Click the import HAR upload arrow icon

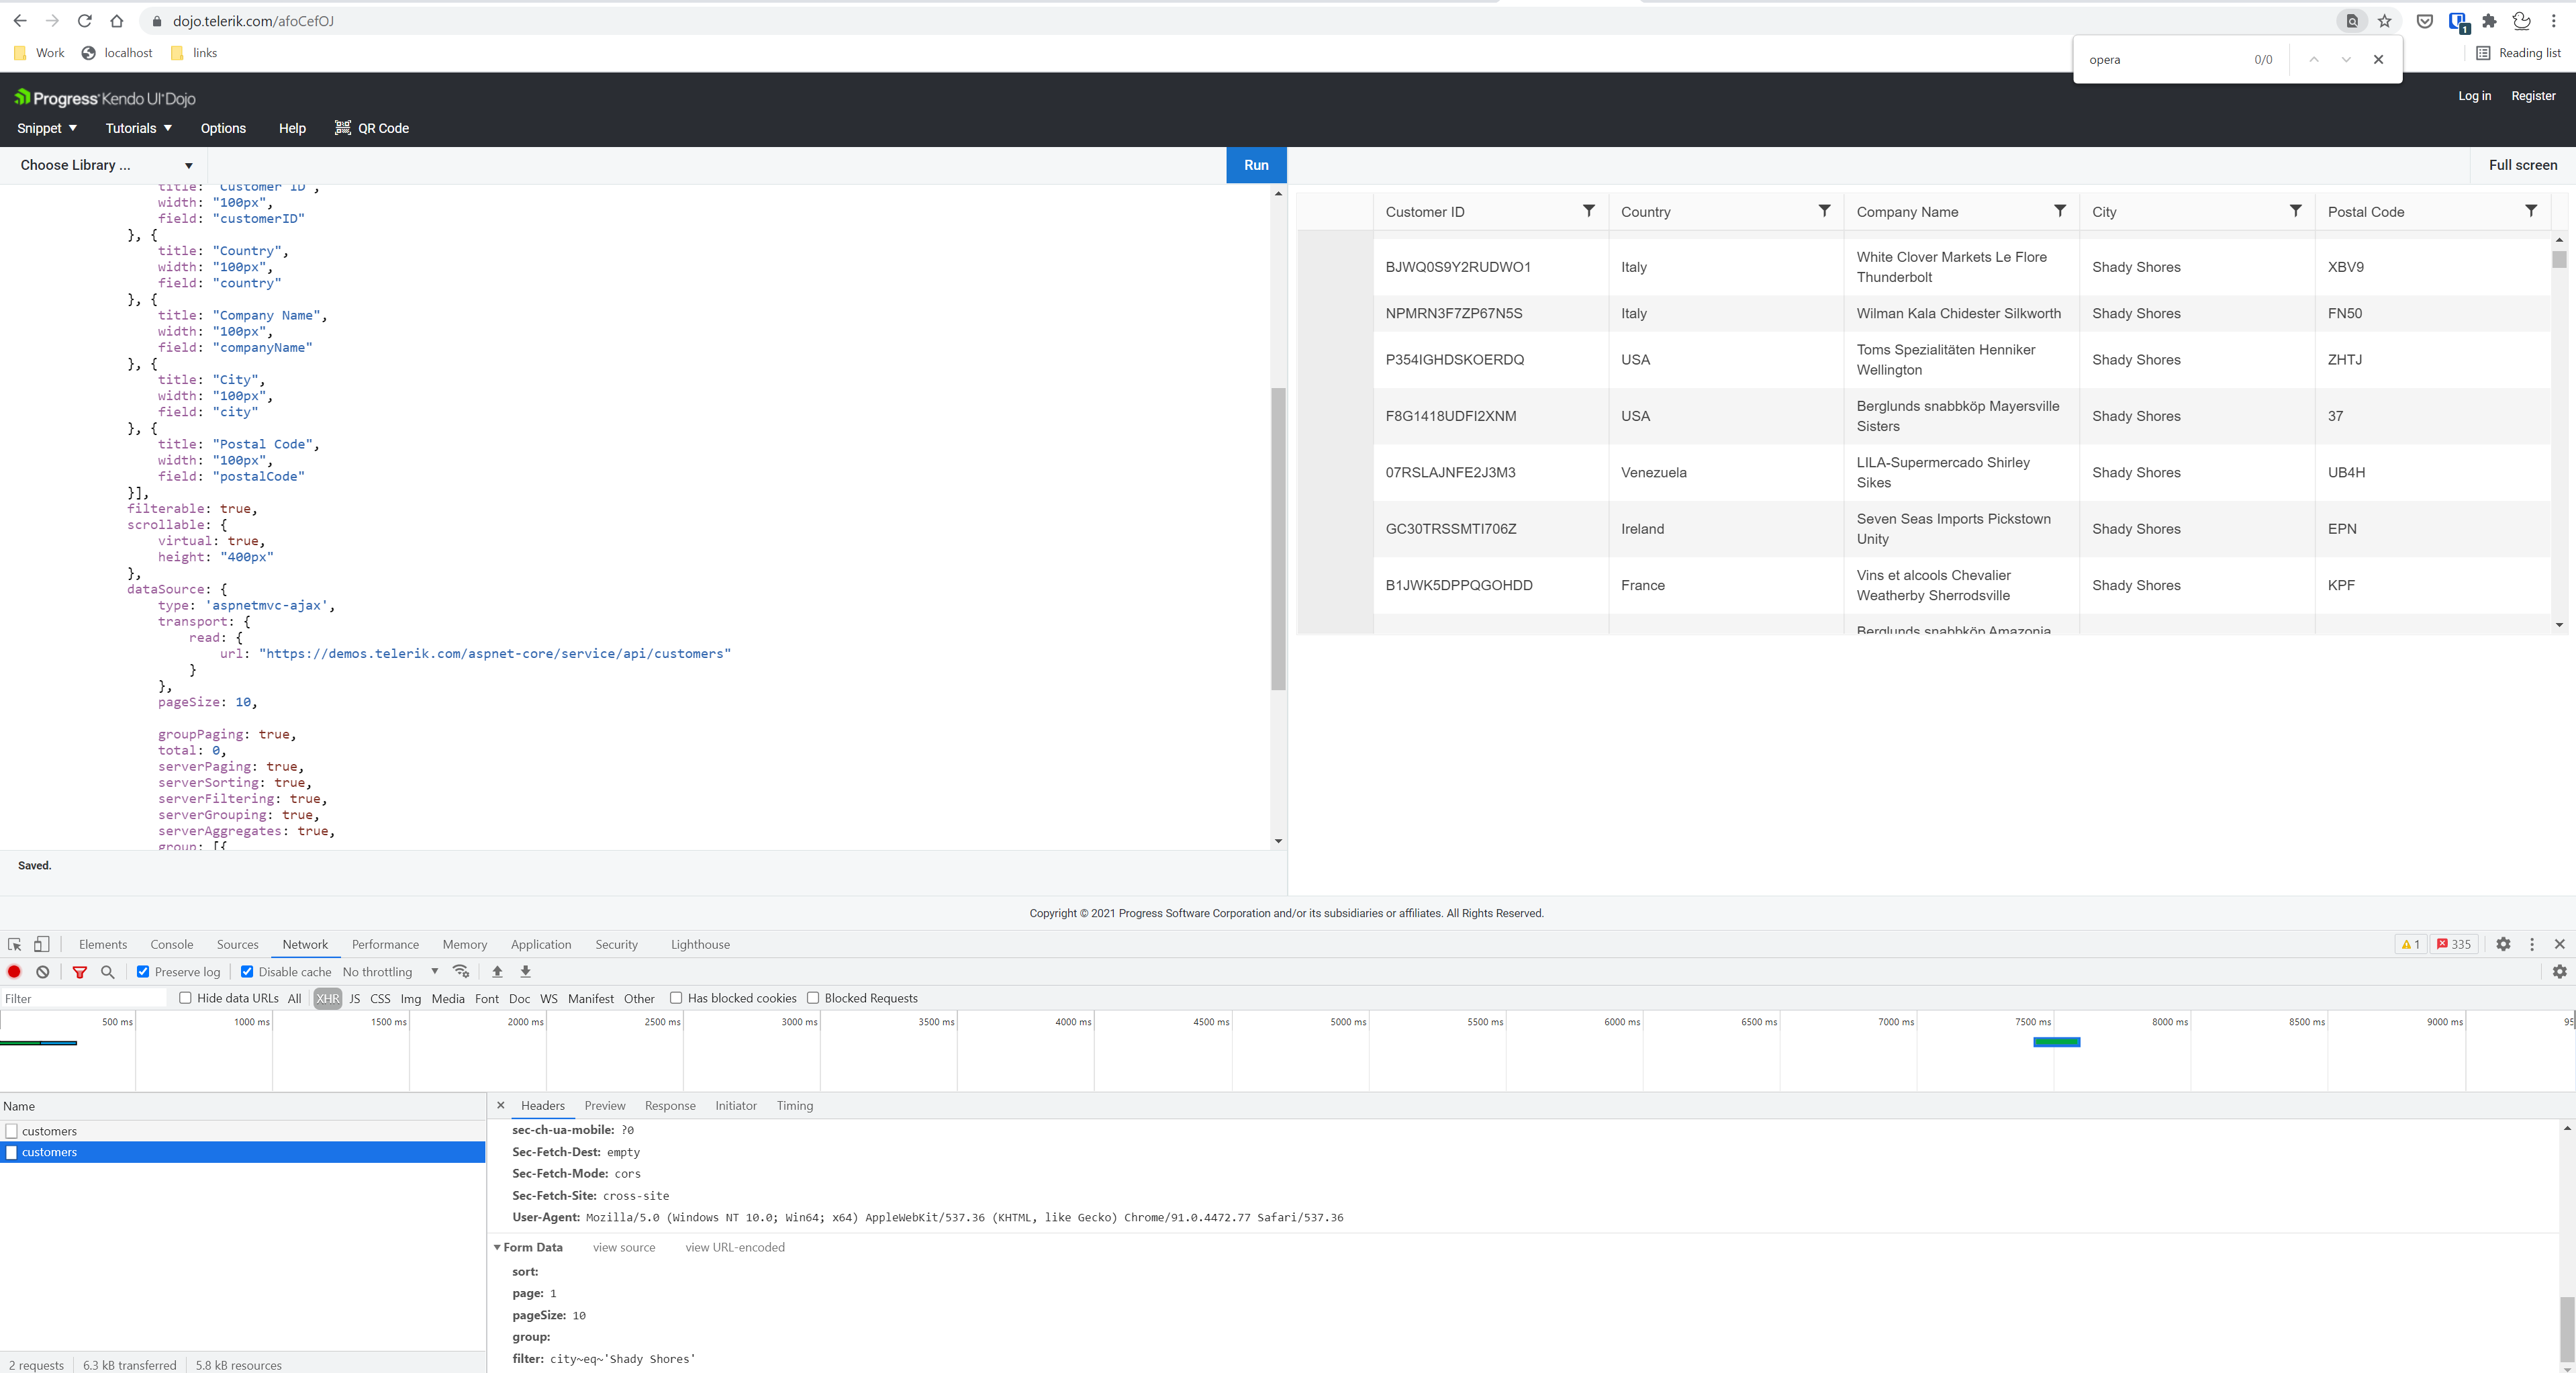[497, 971]
